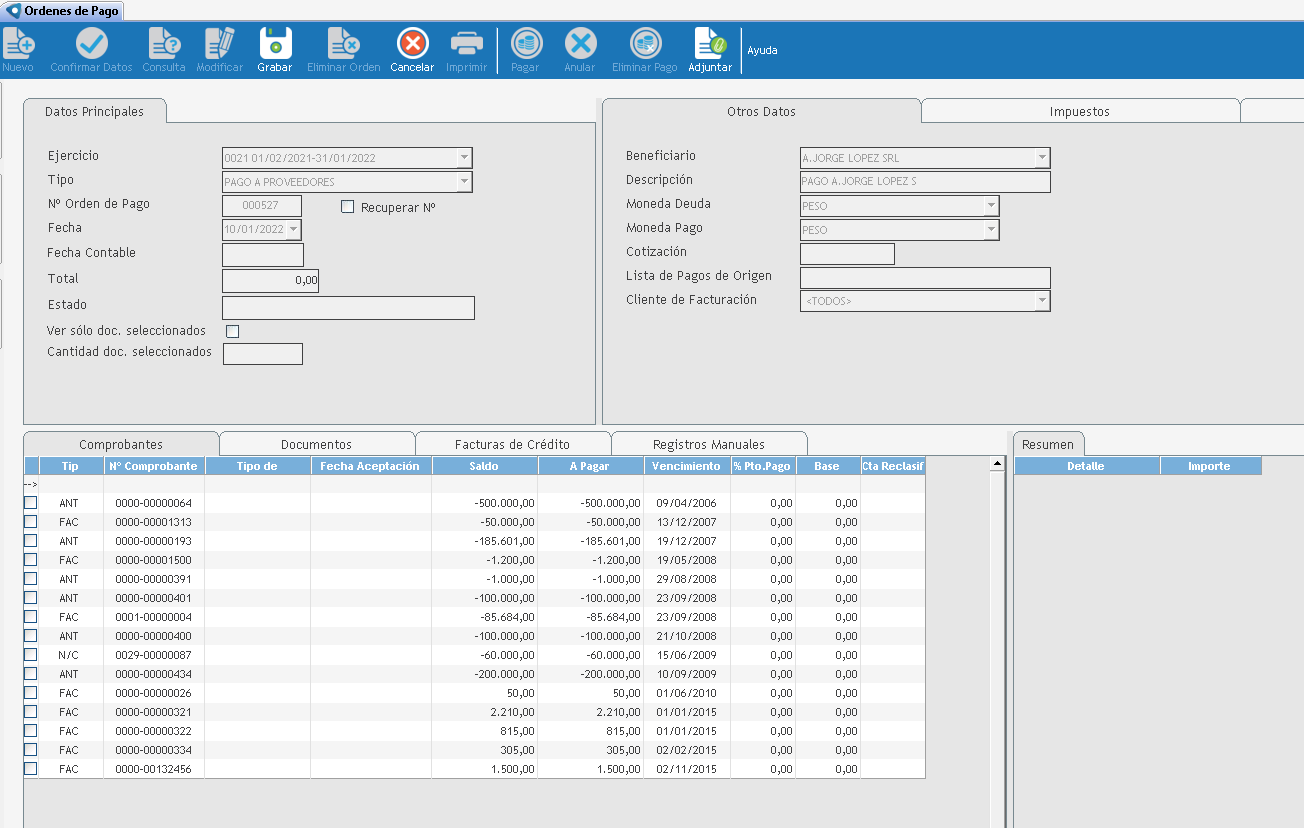Click the Pagar coins icon
This screenshot has height=828, width=1304.
(x=525, y=44)
